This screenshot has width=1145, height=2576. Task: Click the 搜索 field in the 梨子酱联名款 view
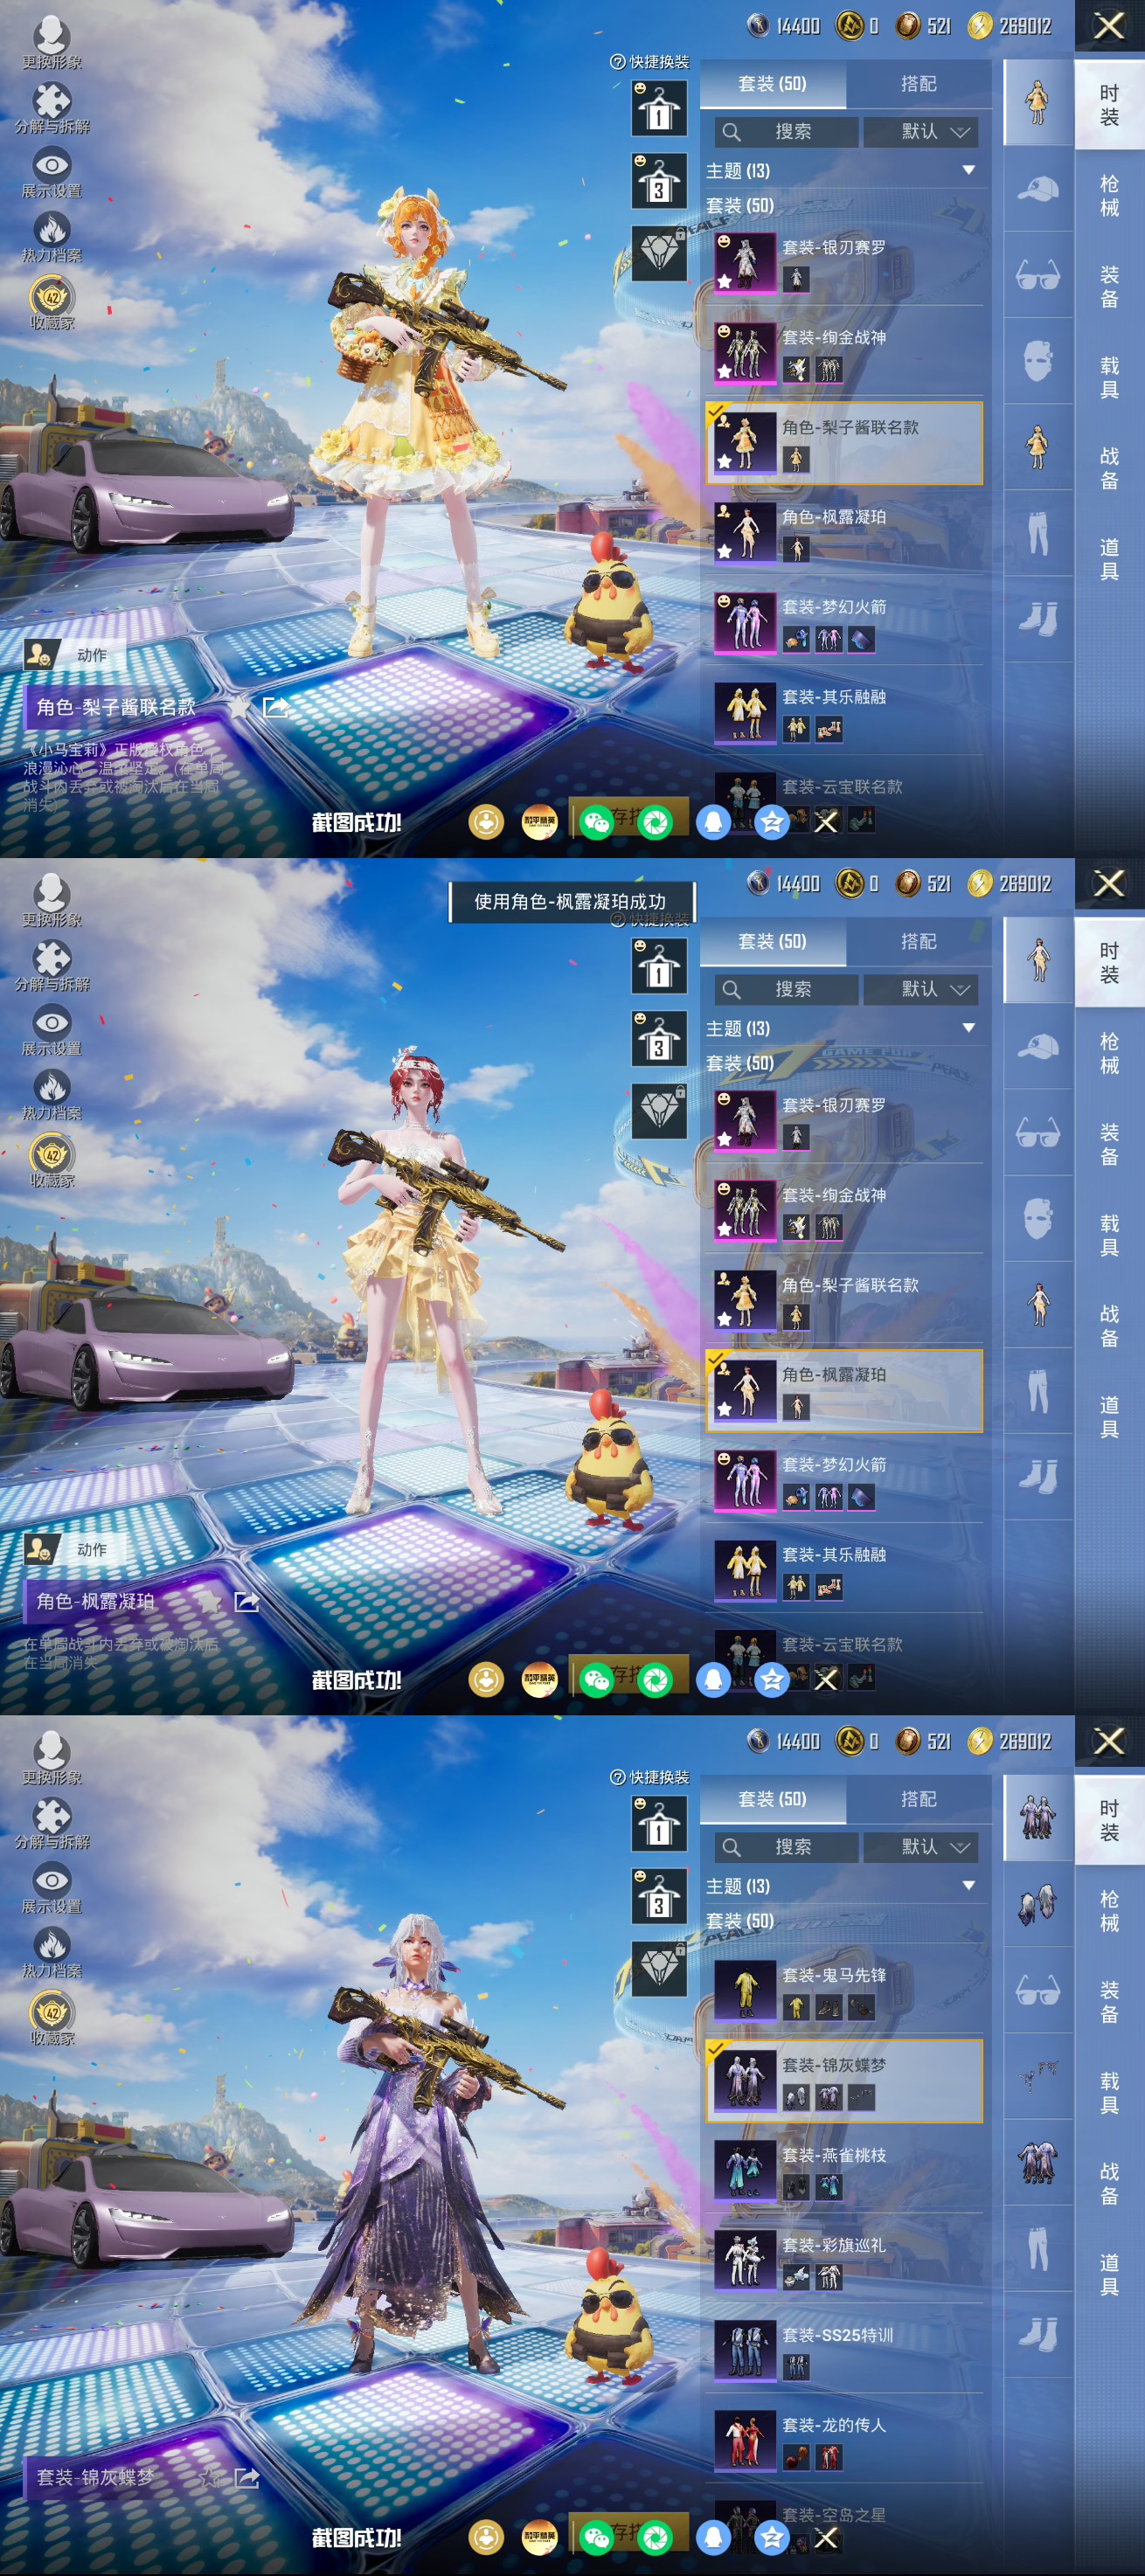point(787,132)
